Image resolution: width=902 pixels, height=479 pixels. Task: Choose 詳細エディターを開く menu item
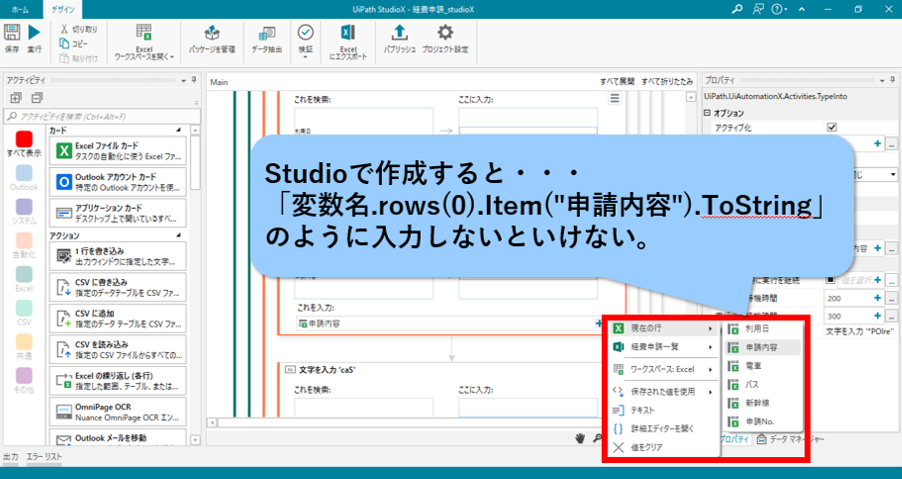662,429
